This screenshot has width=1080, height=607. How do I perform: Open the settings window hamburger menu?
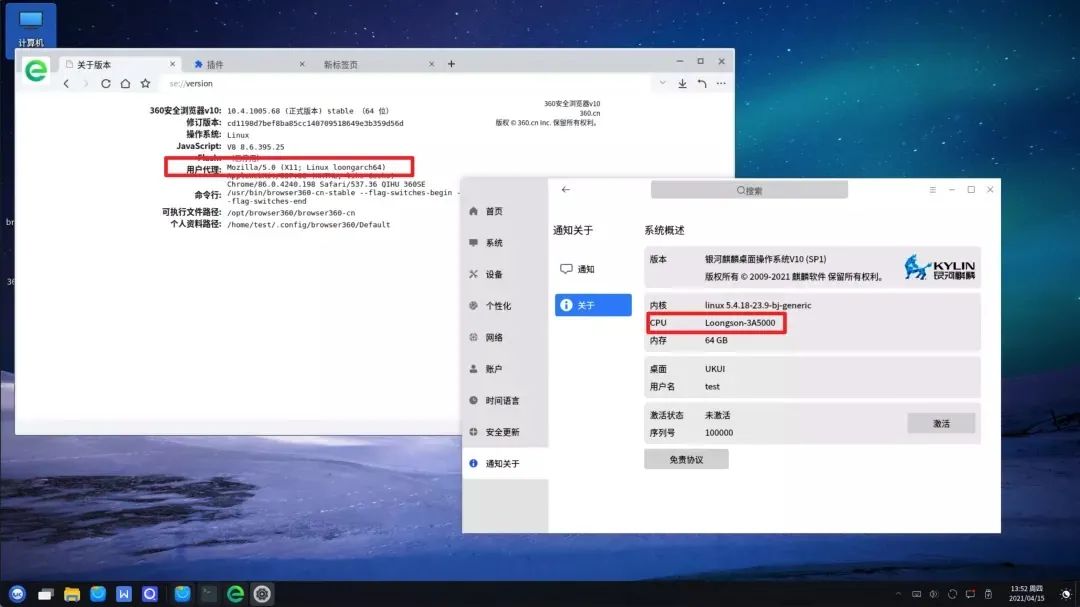tap(933, 189)
